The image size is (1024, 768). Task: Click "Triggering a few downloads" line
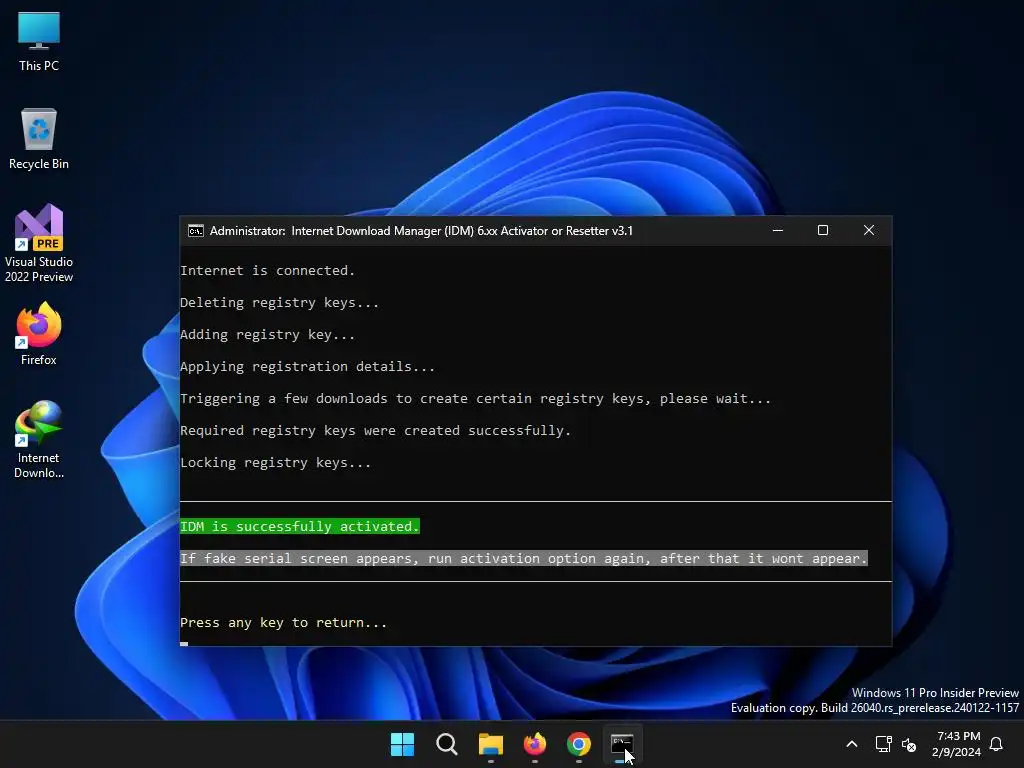pos(475,398)
